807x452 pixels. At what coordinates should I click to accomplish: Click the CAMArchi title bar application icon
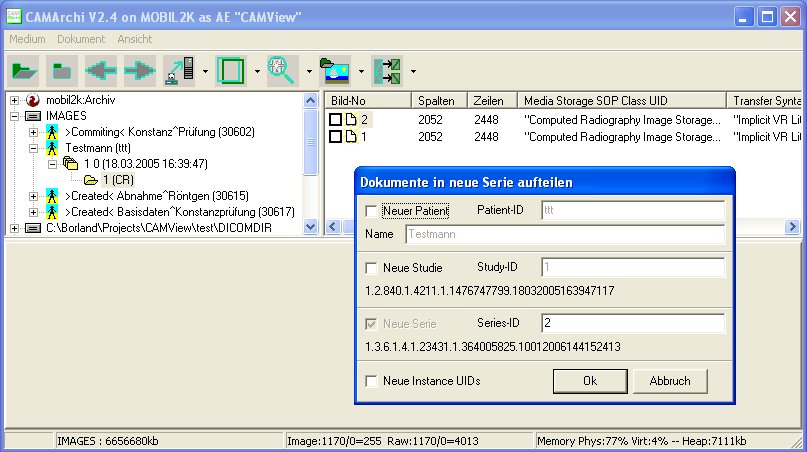pos(14,16)
